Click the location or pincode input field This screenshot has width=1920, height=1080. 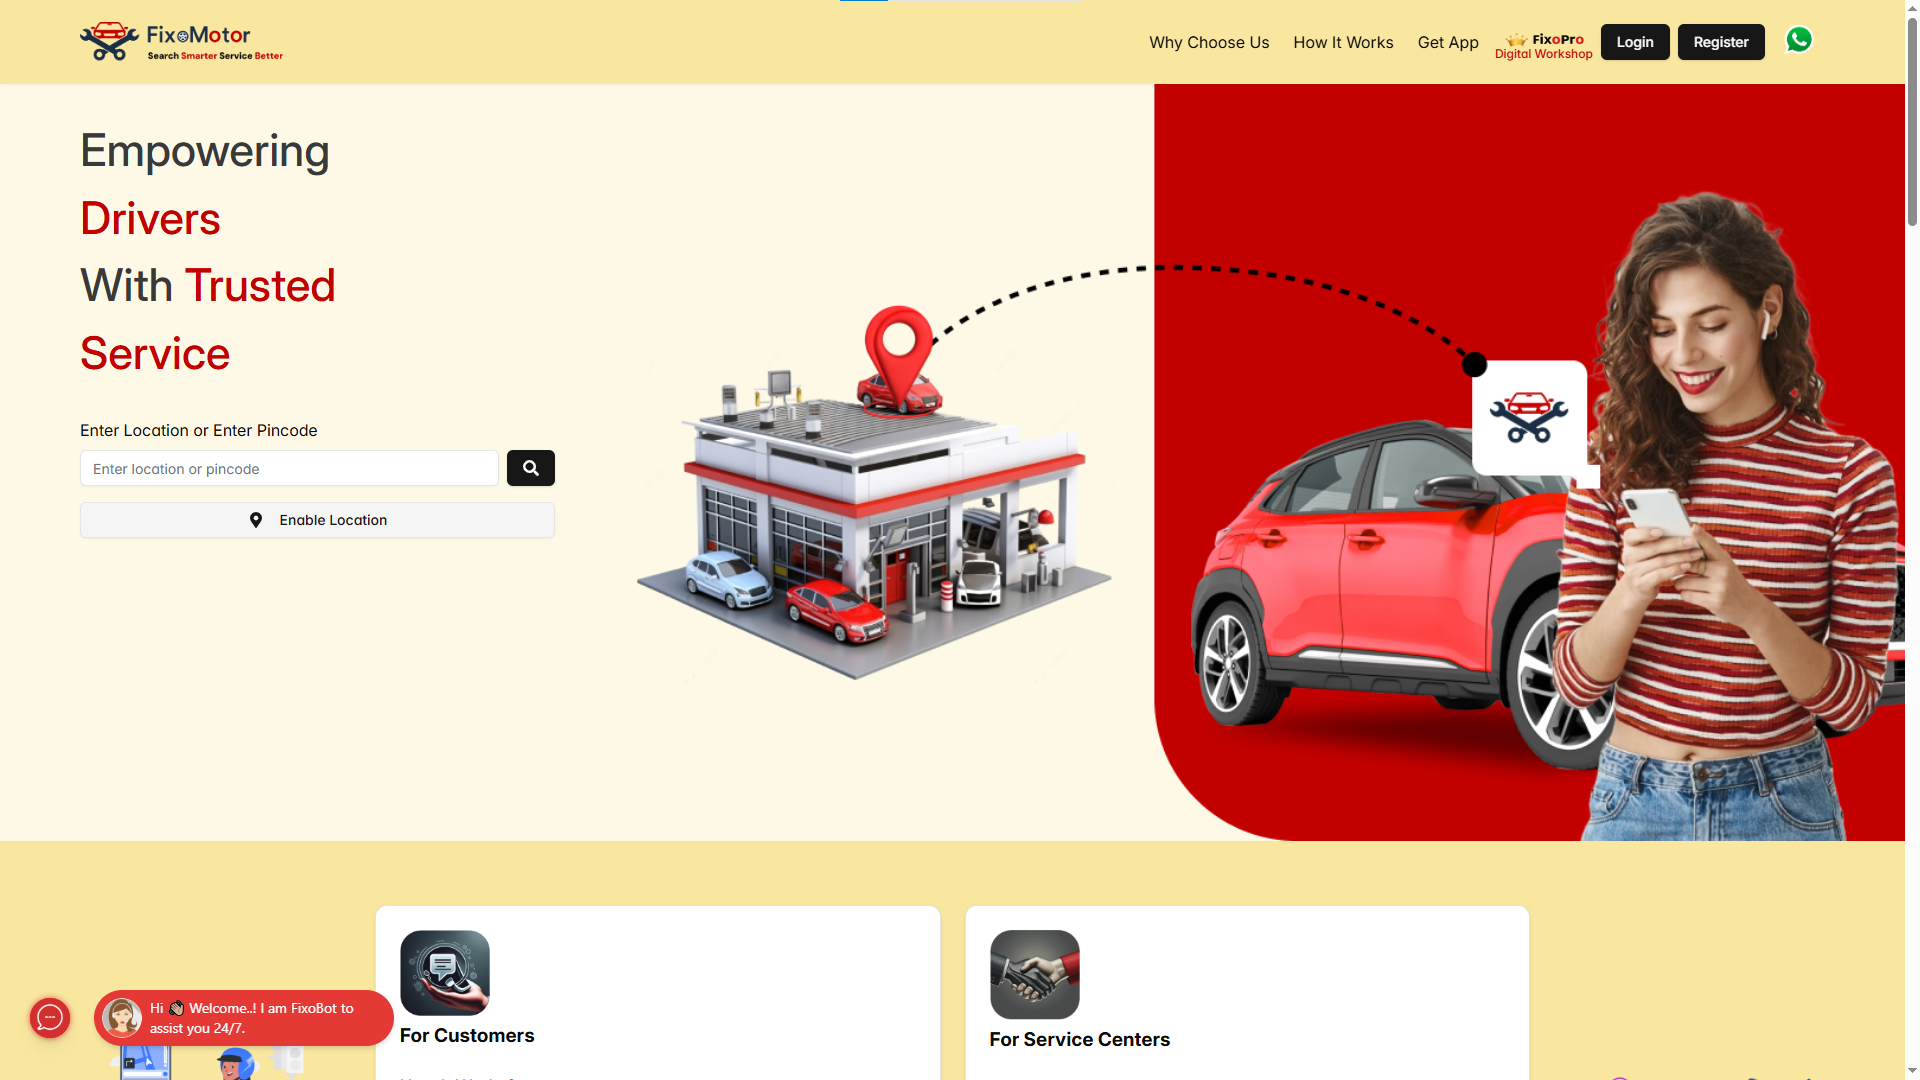point(288,468)
